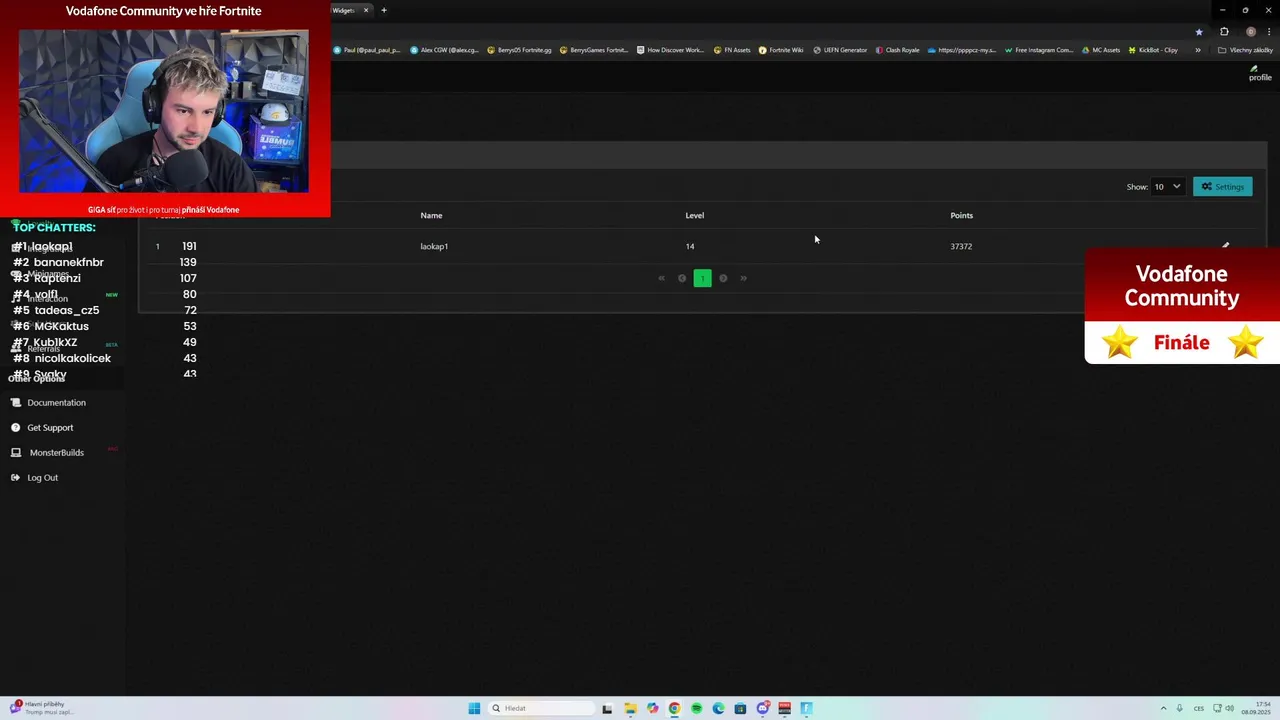Image resolution: width=1280 pixels, height=720 pixels.
Task: Expand the bookmarks overflow chevron
Action: coord(1197,50)
